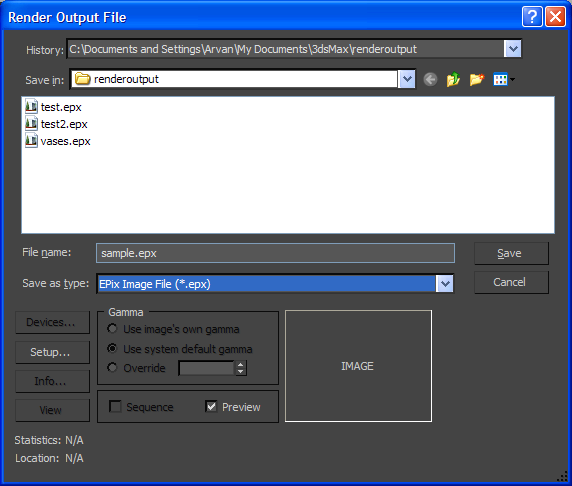
Task: Expand the History path dropdown
Action: [513, 49]
